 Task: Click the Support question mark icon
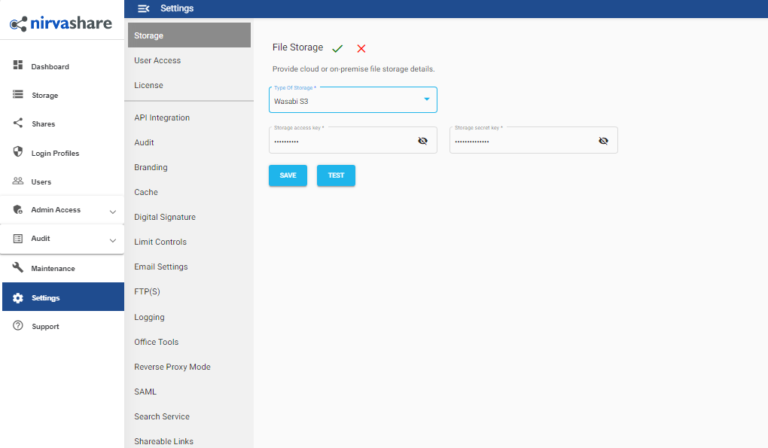(x=18, y=326)
